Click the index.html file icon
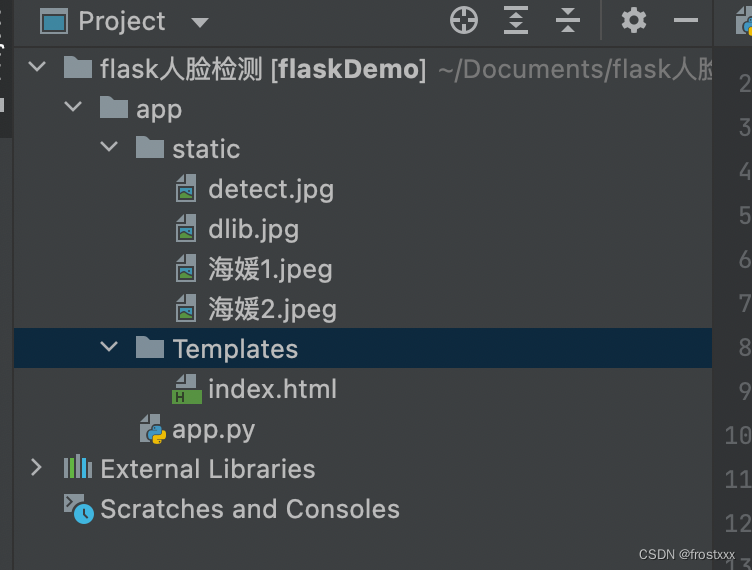 point(186,389)
